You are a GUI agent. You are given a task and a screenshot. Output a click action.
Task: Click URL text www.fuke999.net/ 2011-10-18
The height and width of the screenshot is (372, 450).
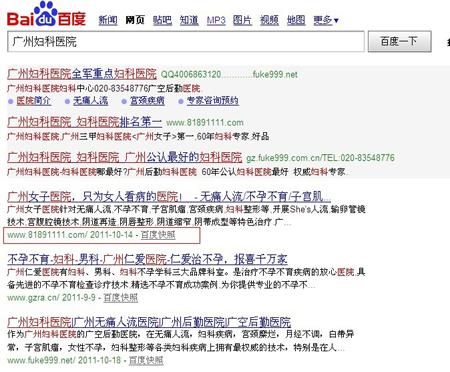click(64, 360)
